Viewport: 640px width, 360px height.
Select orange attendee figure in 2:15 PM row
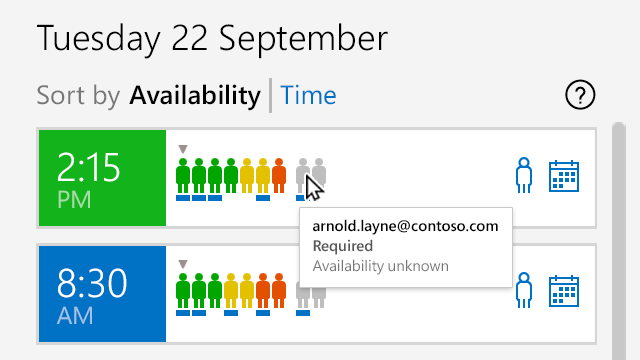(279, 176)
